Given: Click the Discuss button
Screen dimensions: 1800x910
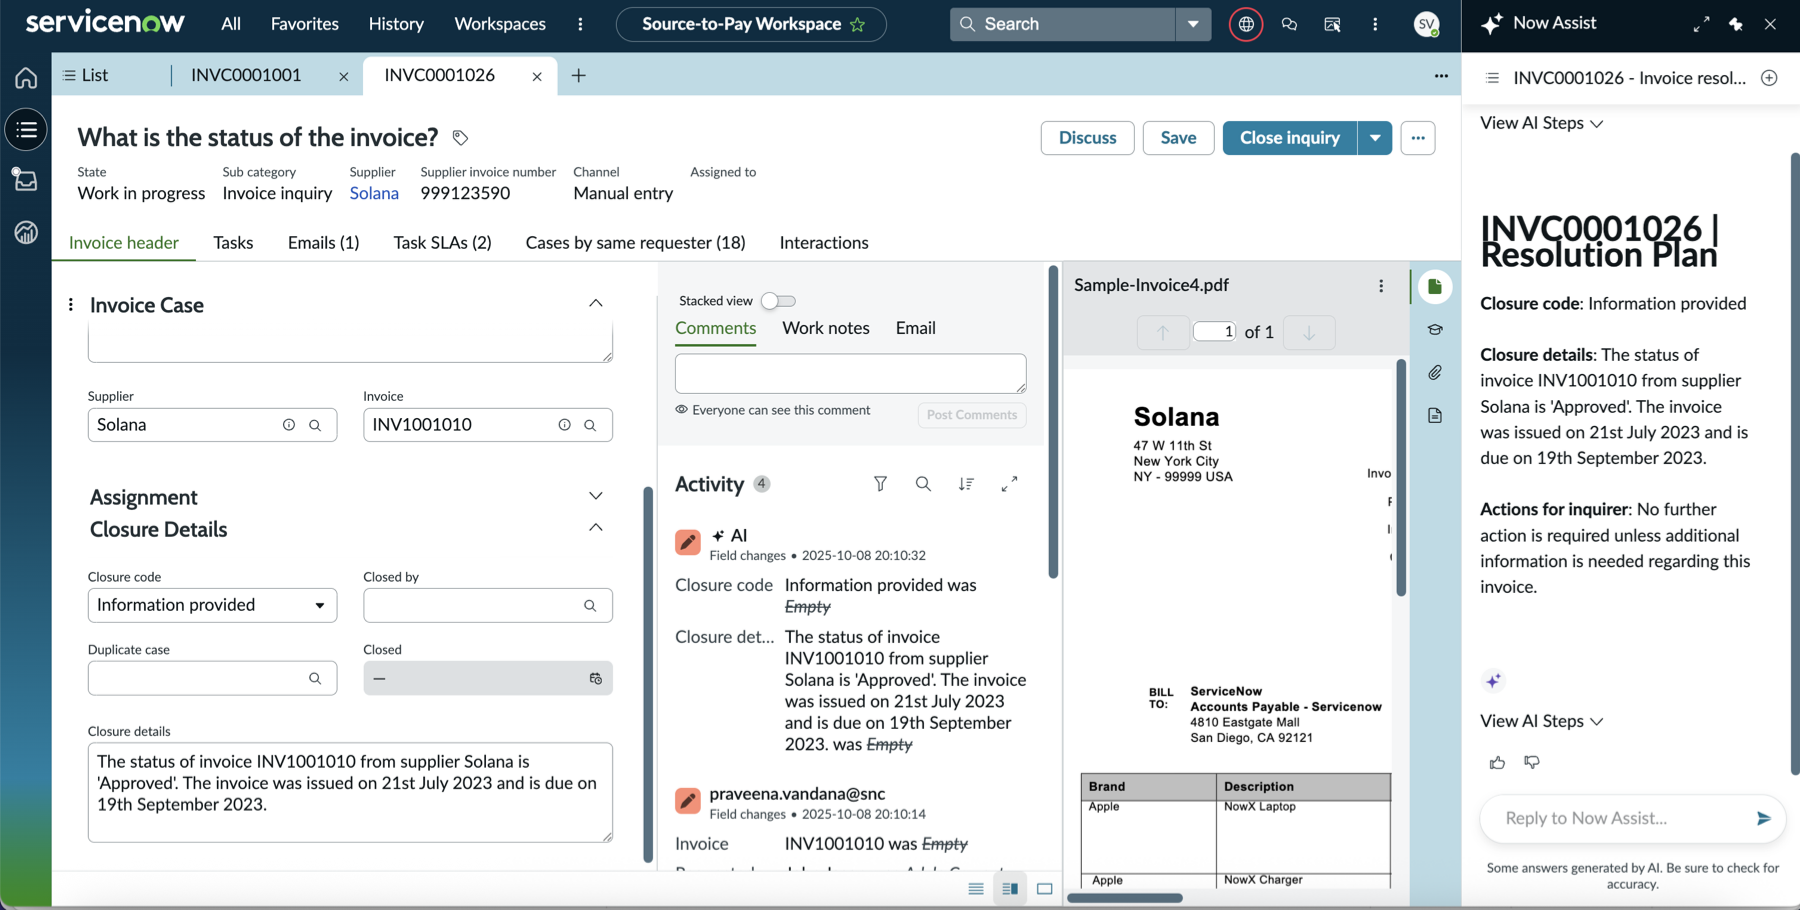Looking at the screenshot, I should point(1087,138).
